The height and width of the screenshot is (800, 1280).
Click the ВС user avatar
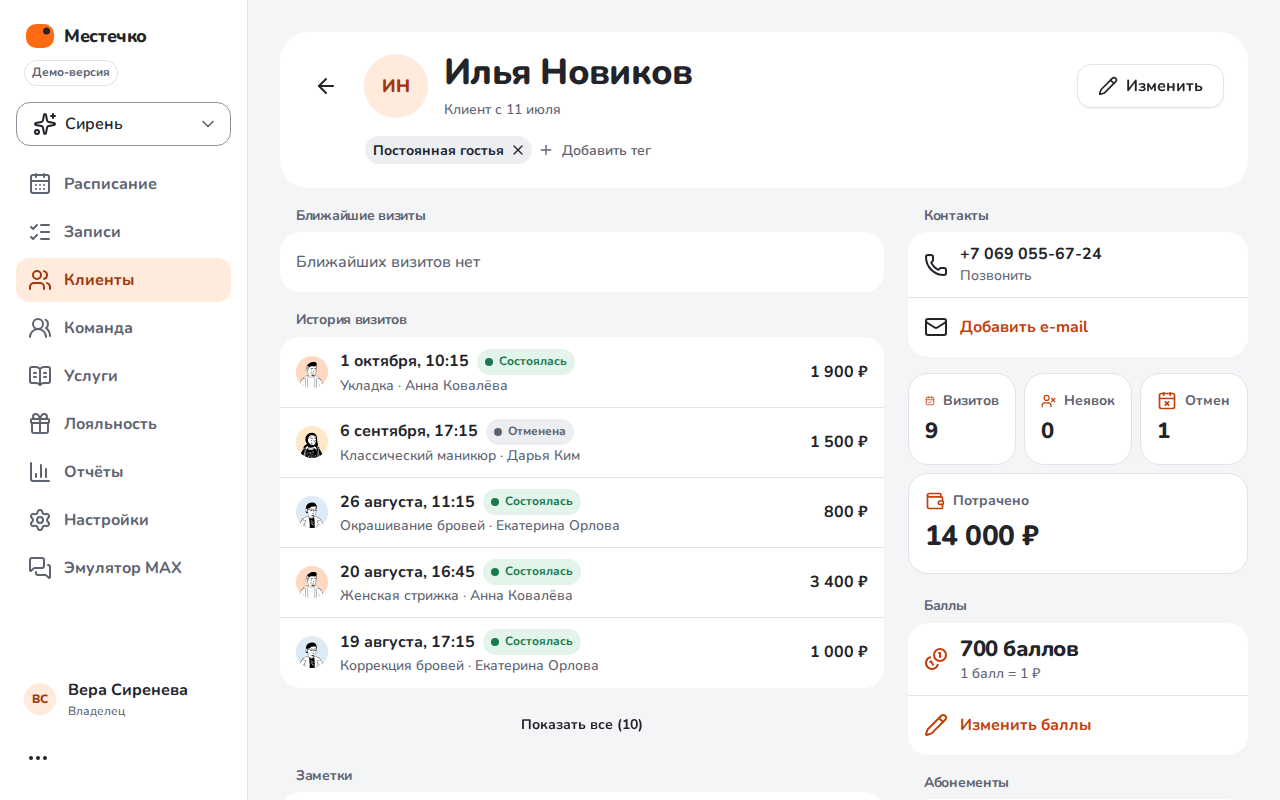pos(40,699)
